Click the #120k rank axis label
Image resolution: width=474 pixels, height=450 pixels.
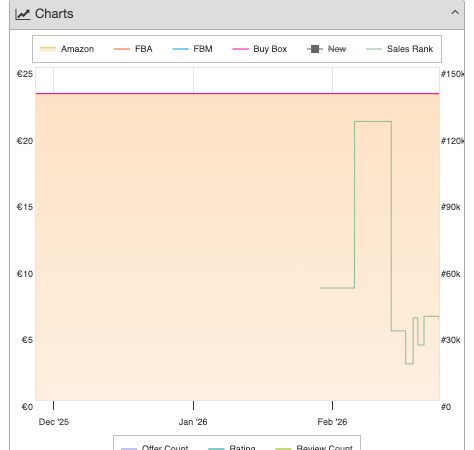453,141
